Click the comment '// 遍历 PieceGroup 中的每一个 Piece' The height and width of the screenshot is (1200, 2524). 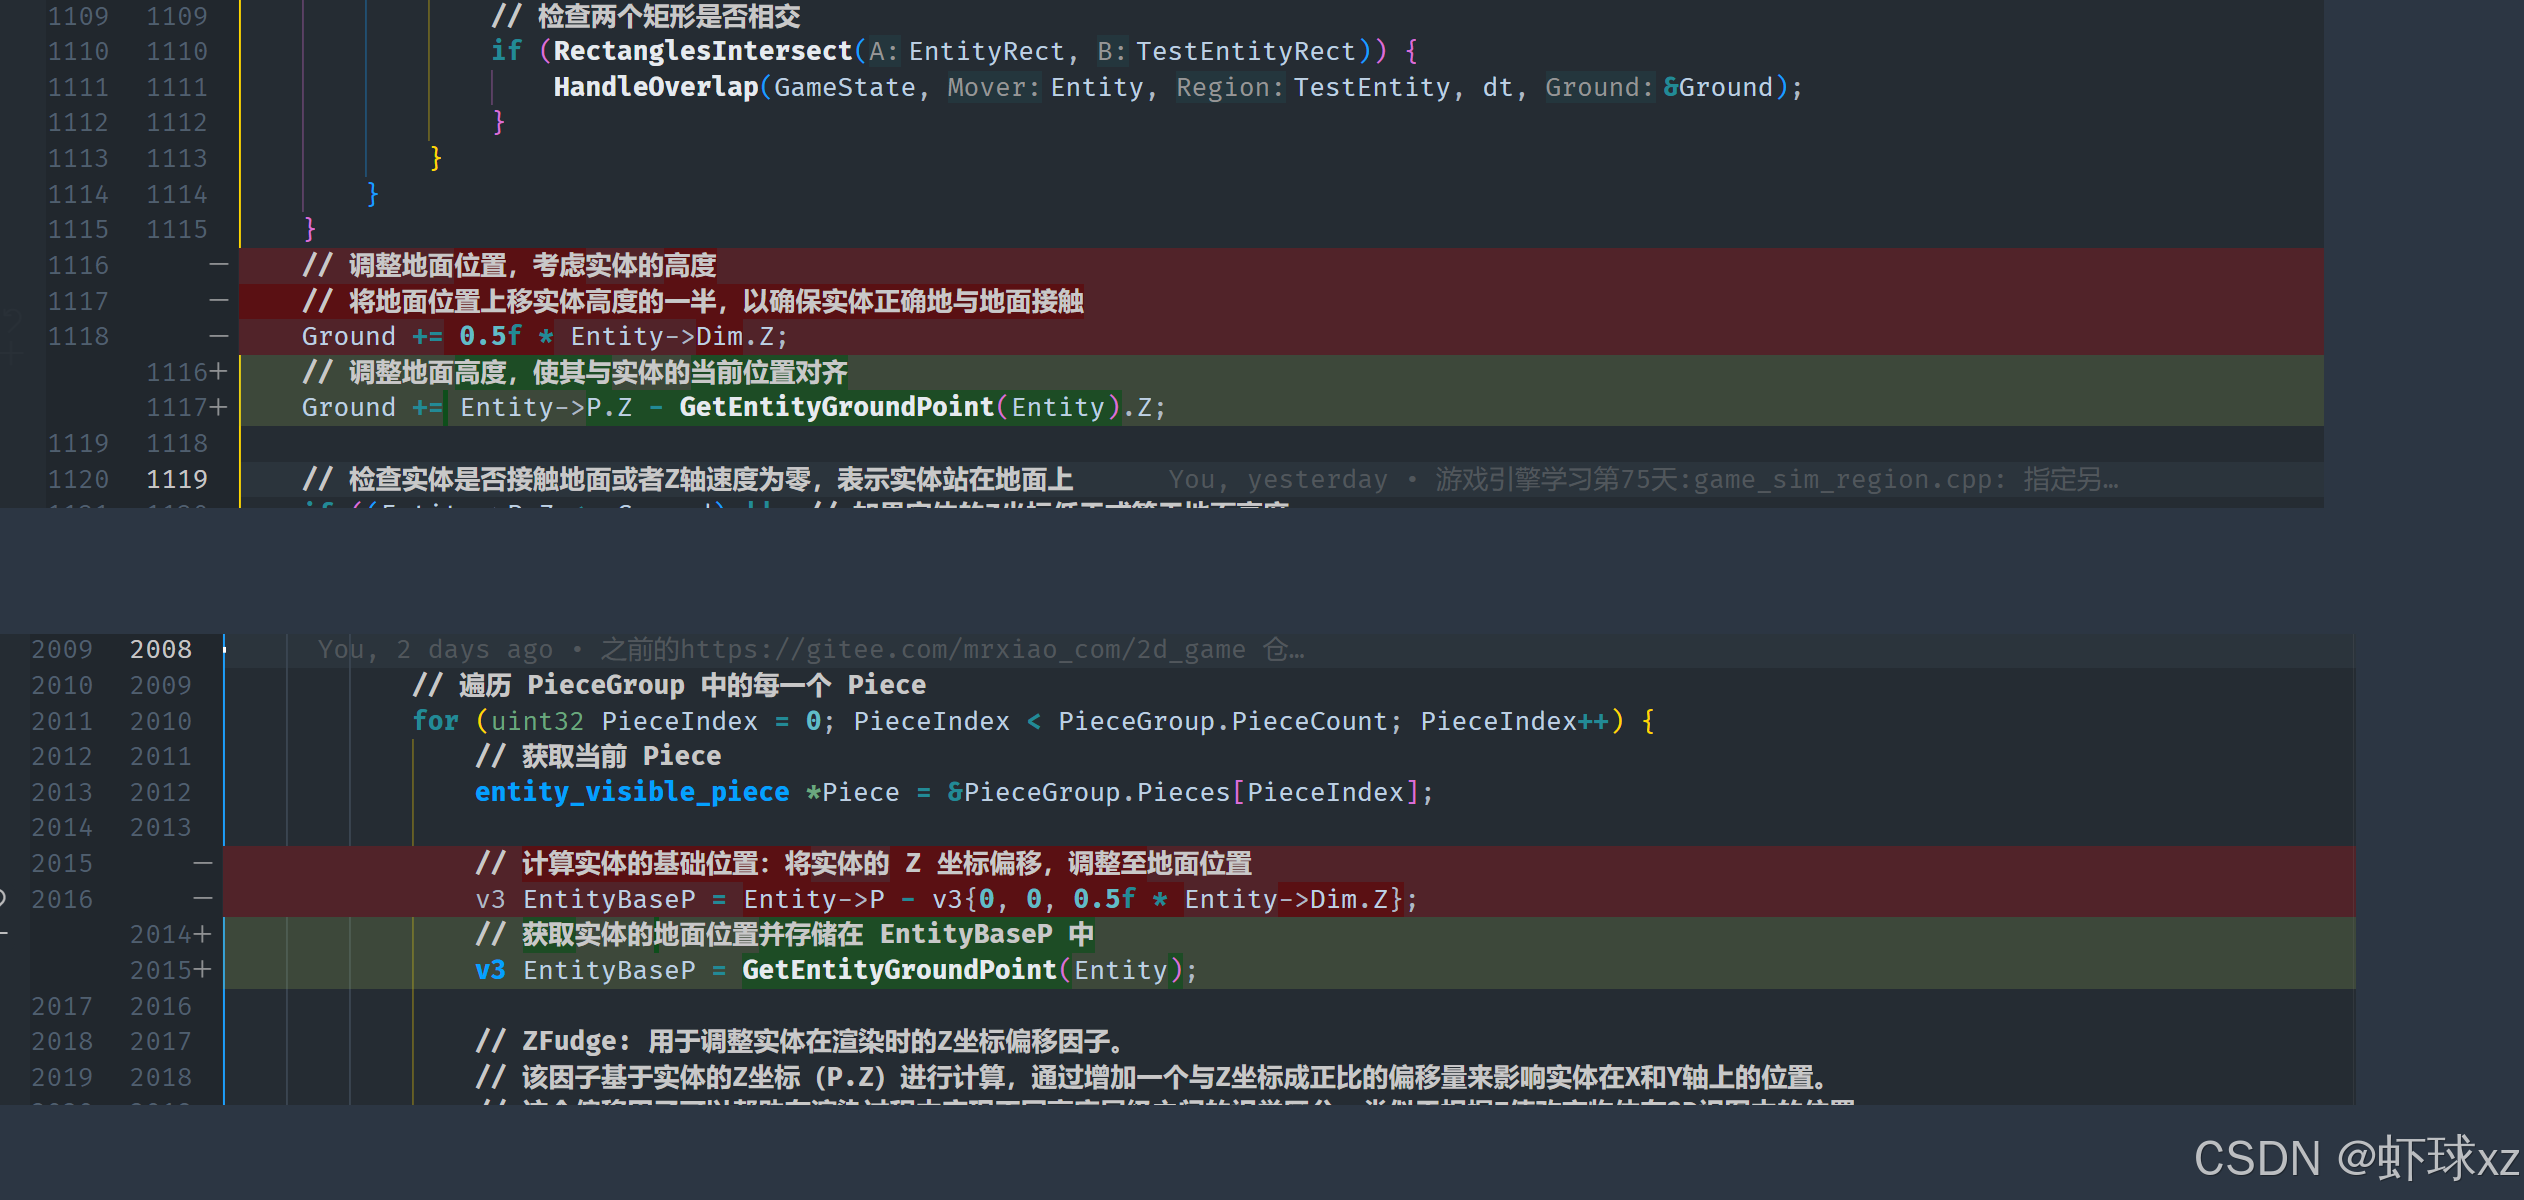click(669, 685)
